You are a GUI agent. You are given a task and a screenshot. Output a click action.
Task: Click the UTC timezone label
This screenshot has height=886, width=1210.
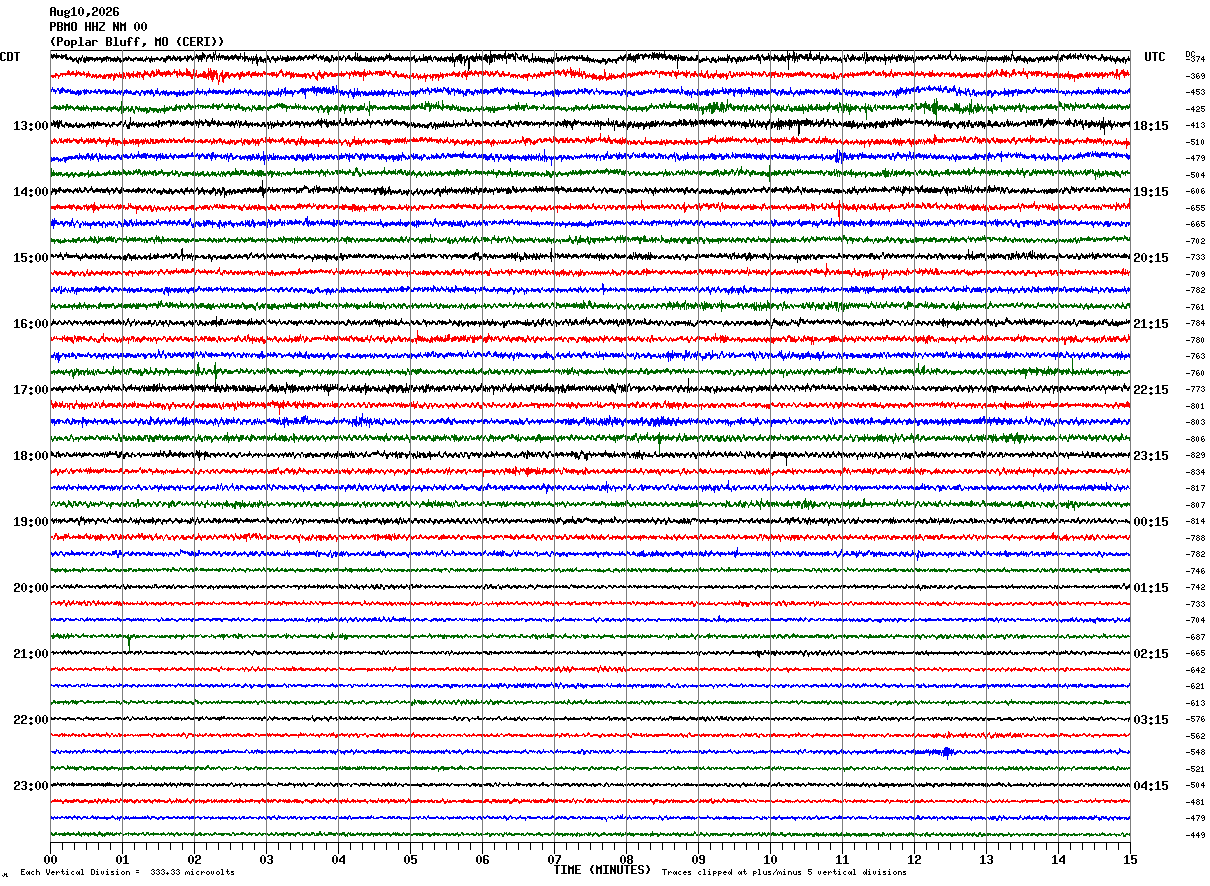pyautogui.click(x=1155, y=57)
